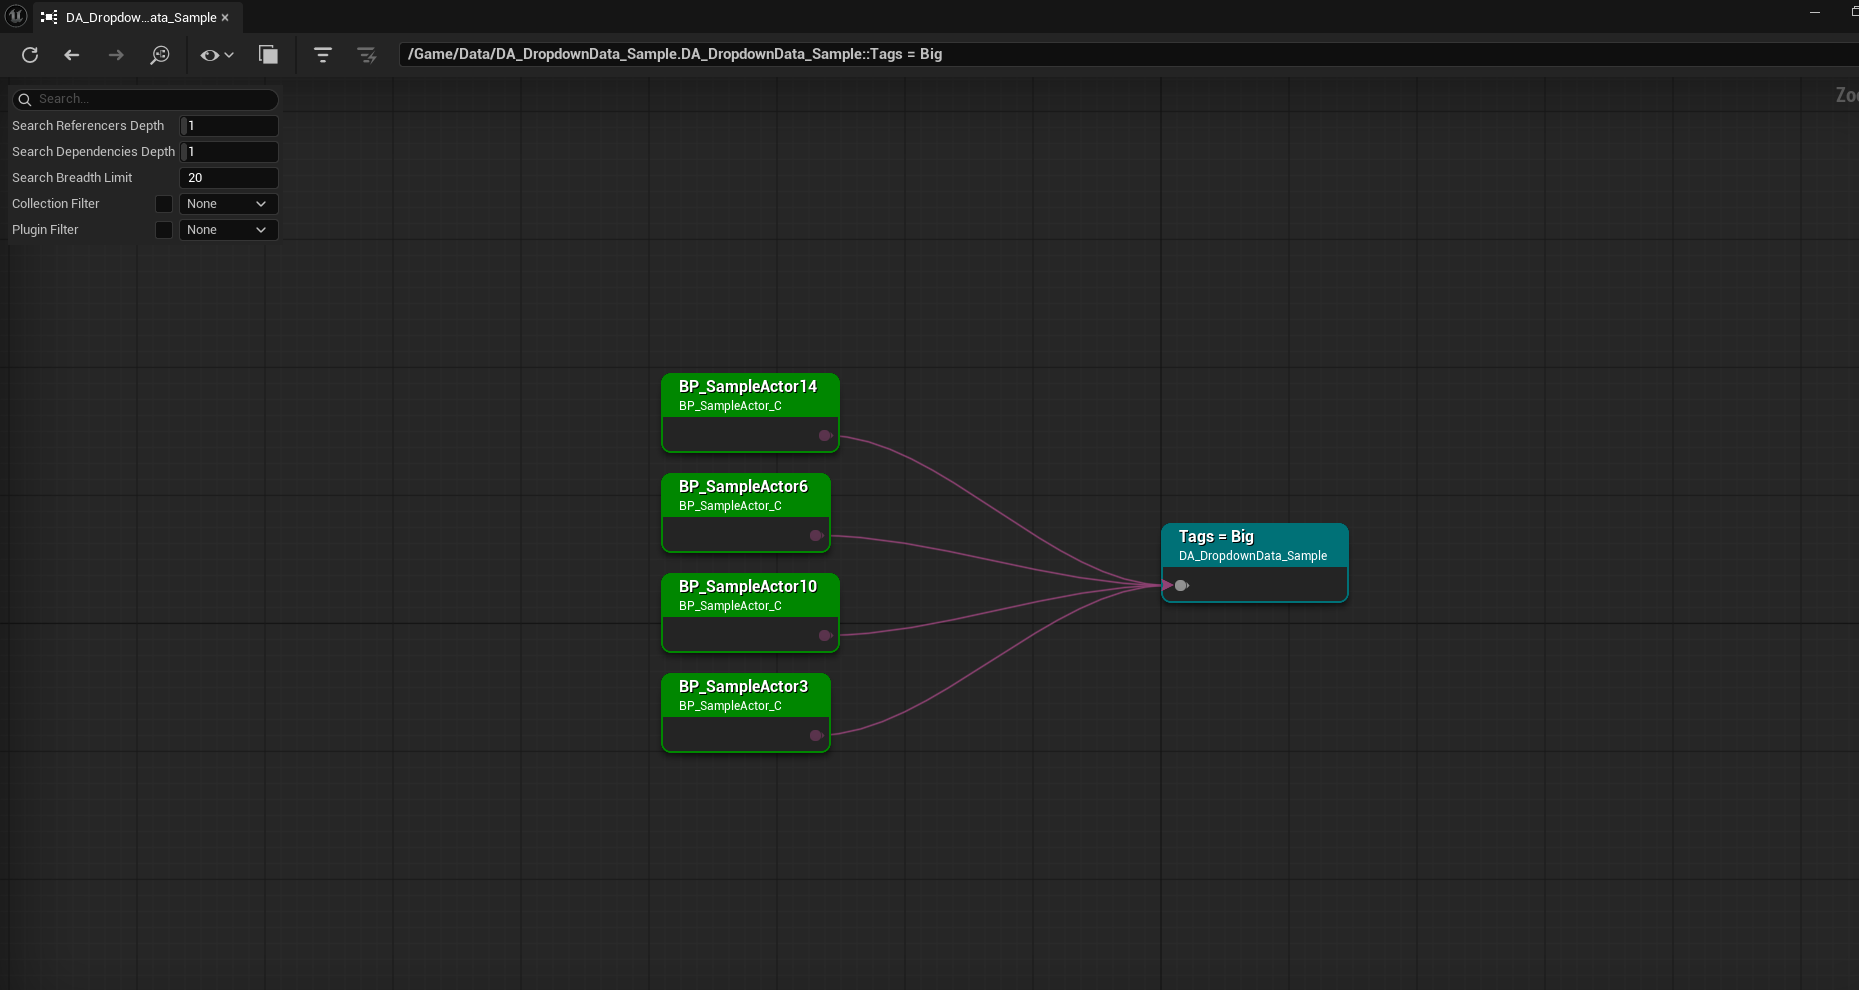Click the Find in Content Browser icon
The height and width of the screenshot is (990, 1859).
tap(160, 55)
